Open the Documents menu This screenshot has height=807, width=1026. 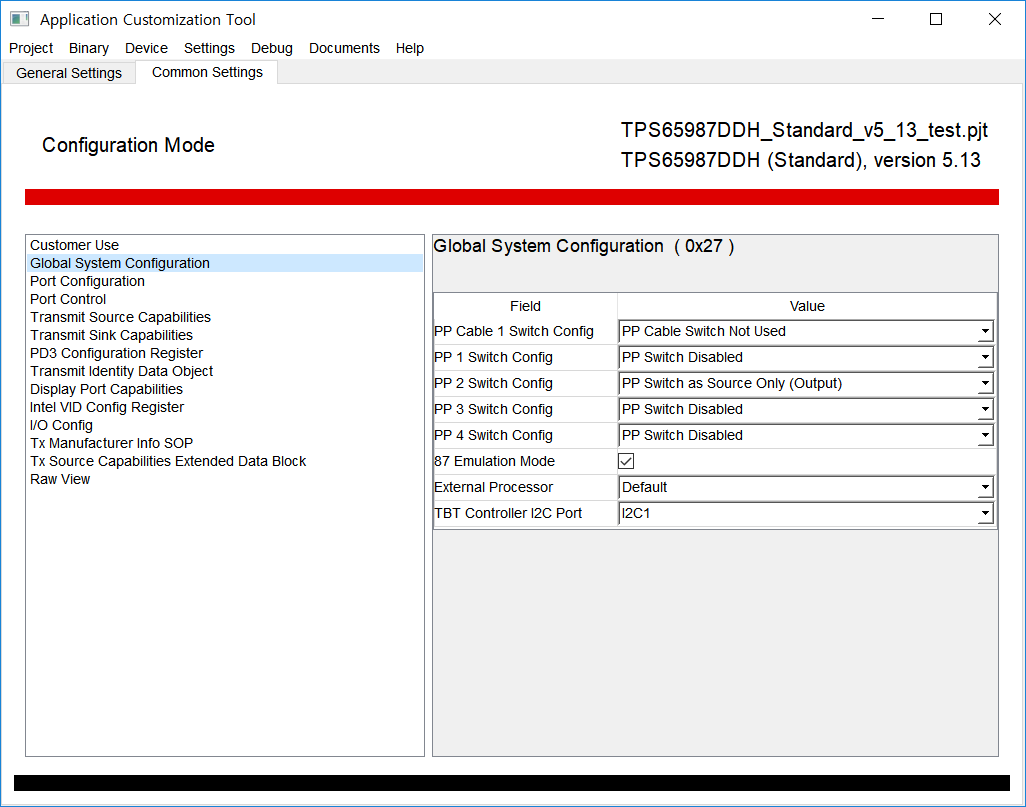coord(344,48)
